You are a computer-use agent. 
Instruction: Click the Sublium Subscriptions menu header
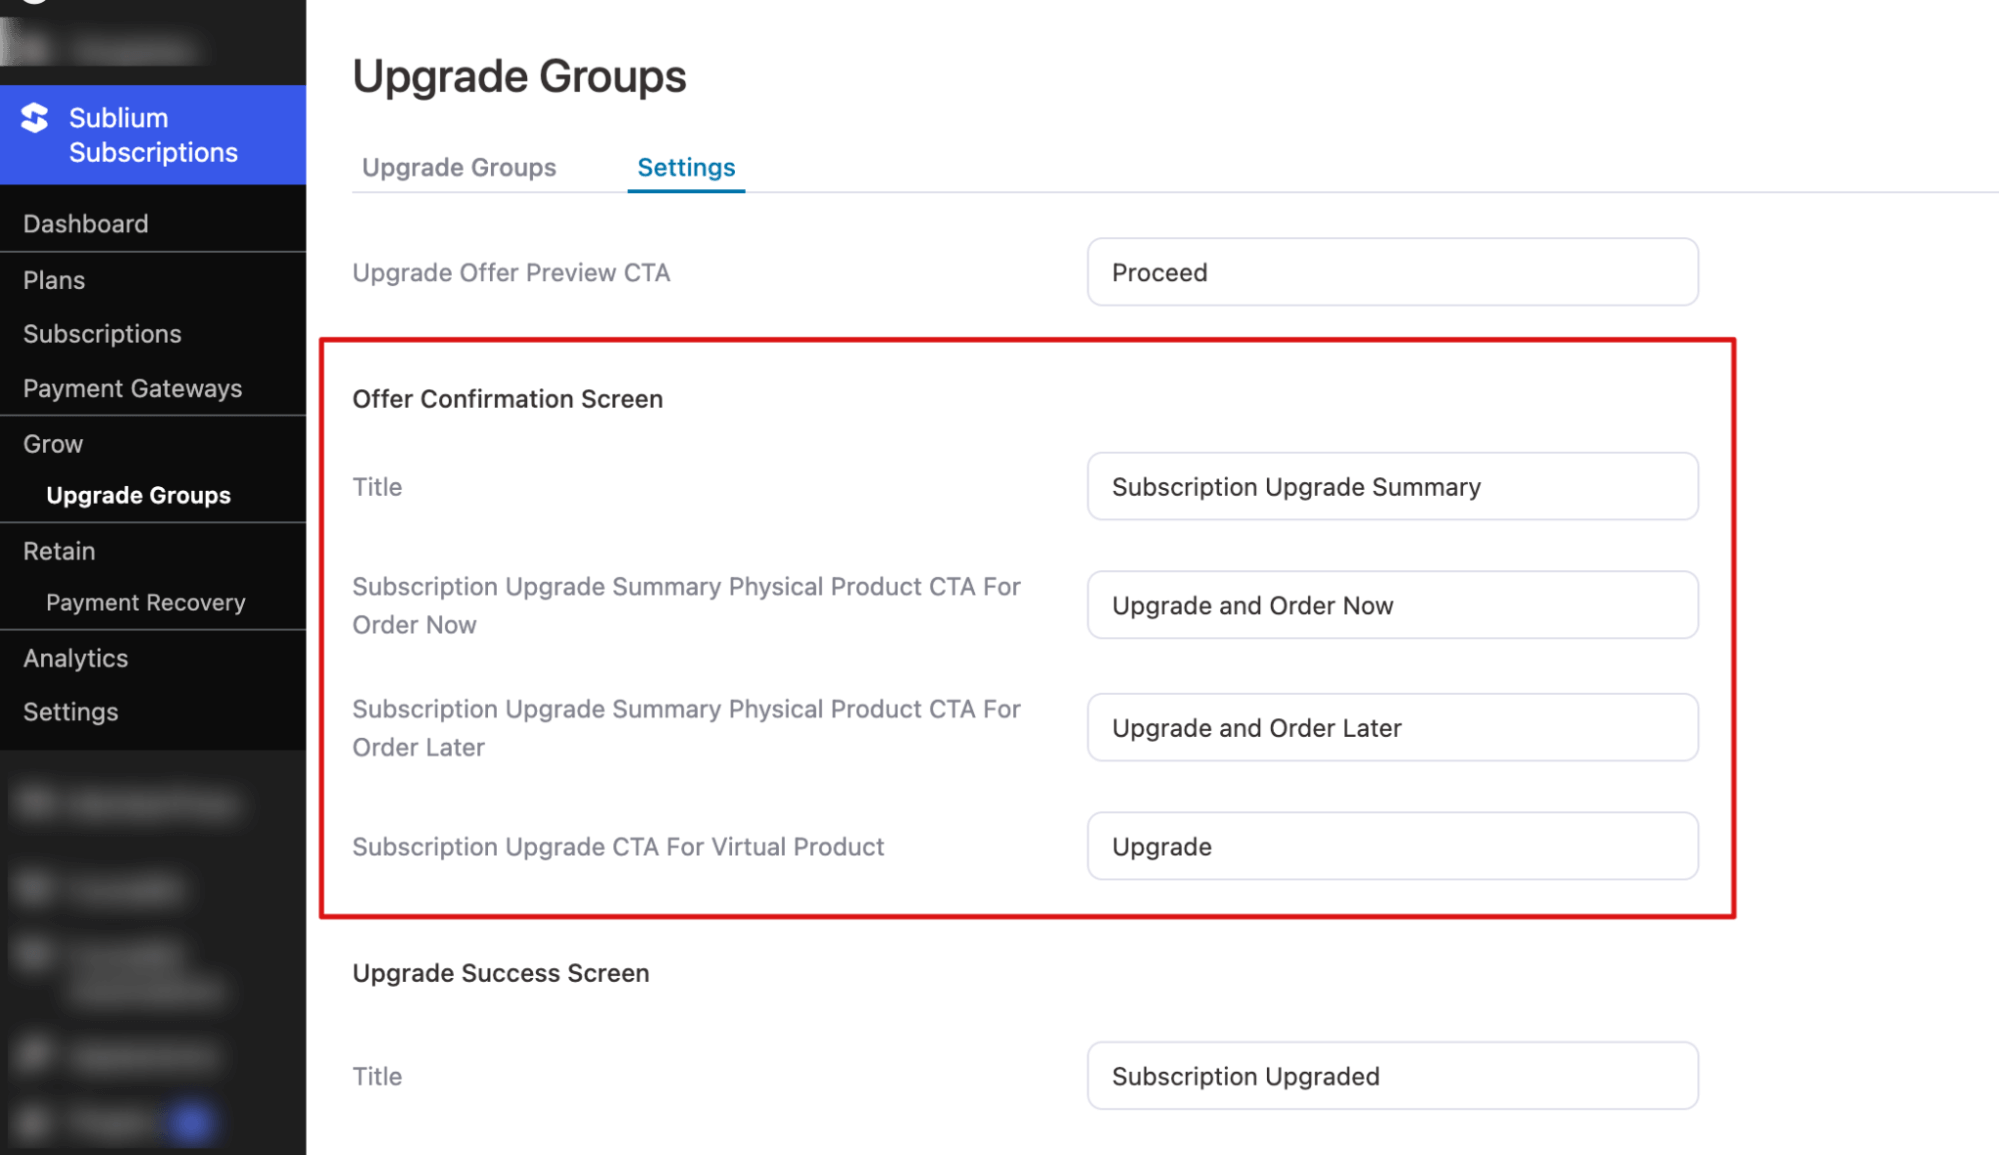(x=153, y=135)
